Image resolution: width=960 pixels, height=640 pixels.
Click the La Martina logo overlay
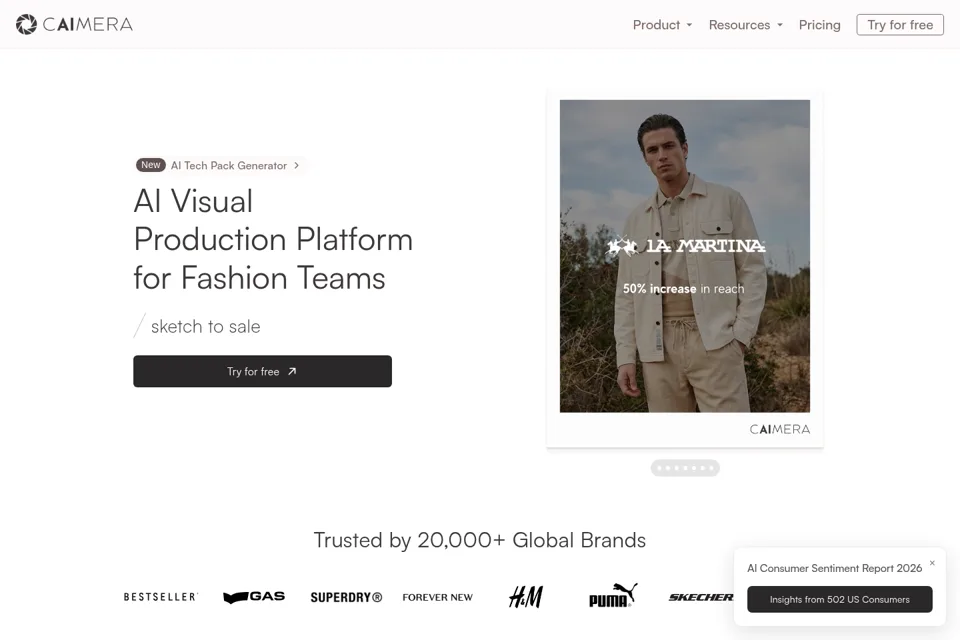pos(685,246)
